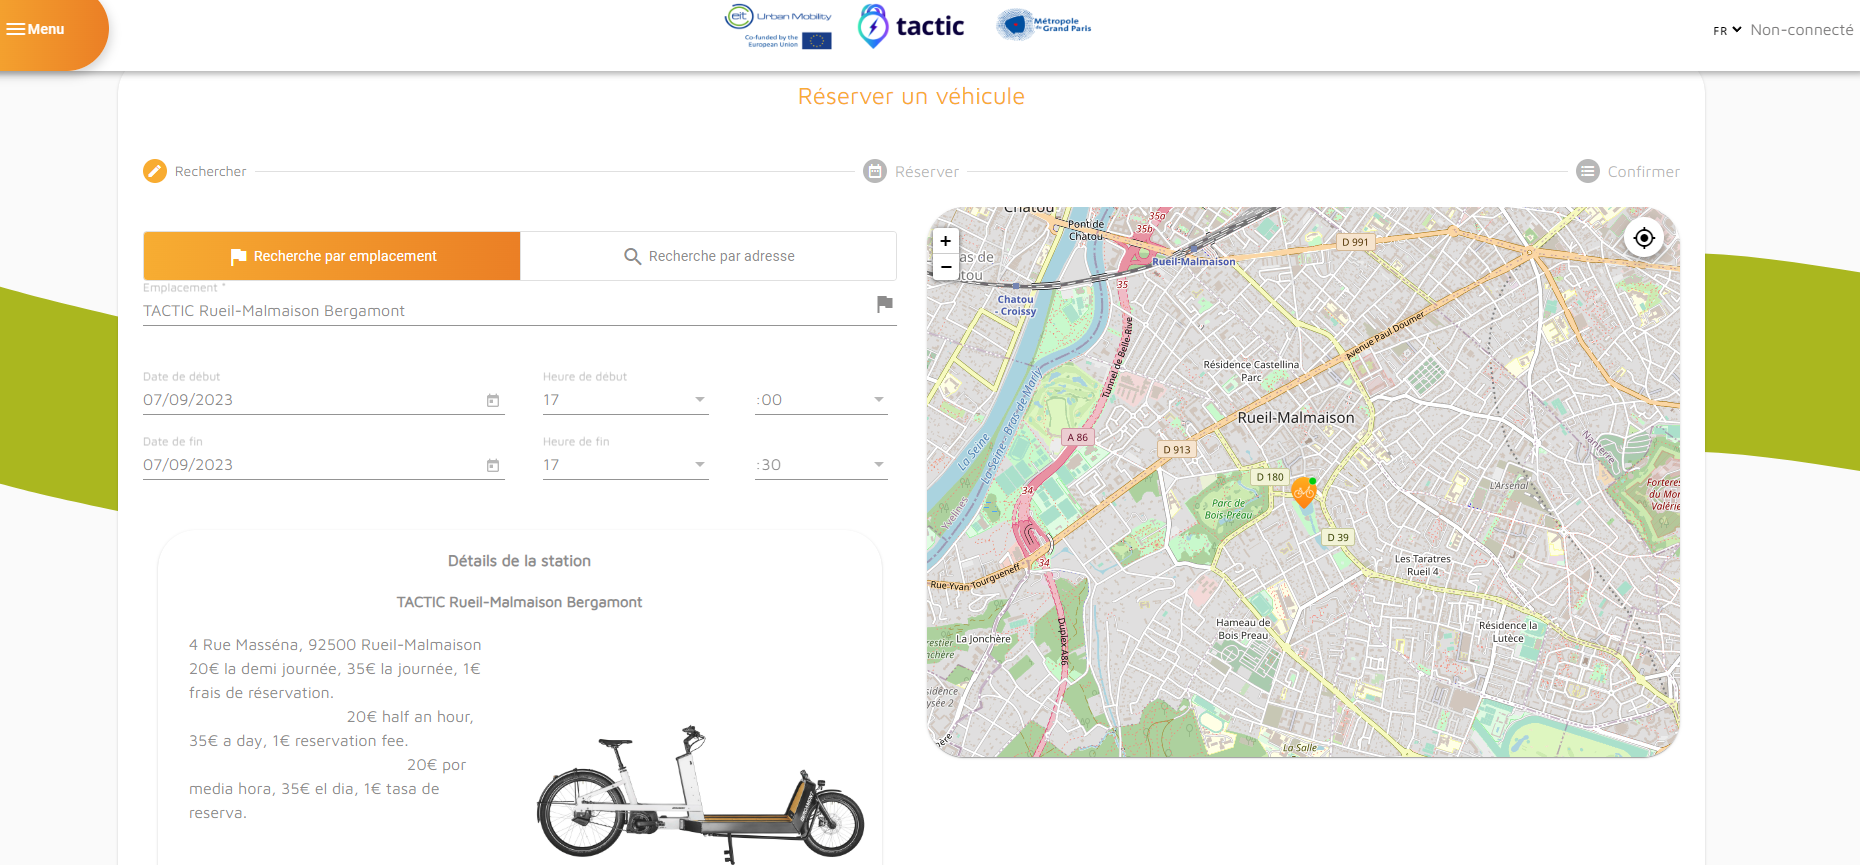Click the Métropole du Grand Paris logo
Screen dimensions: 1860x865
point(1043,25)
